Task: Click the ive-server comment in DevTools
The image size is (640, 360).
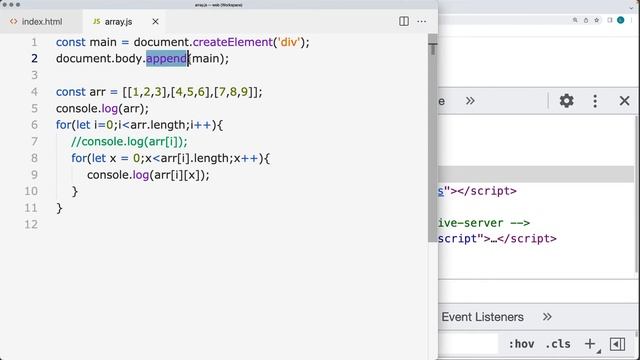Action: pyautogui.click(x=484, y=223)
